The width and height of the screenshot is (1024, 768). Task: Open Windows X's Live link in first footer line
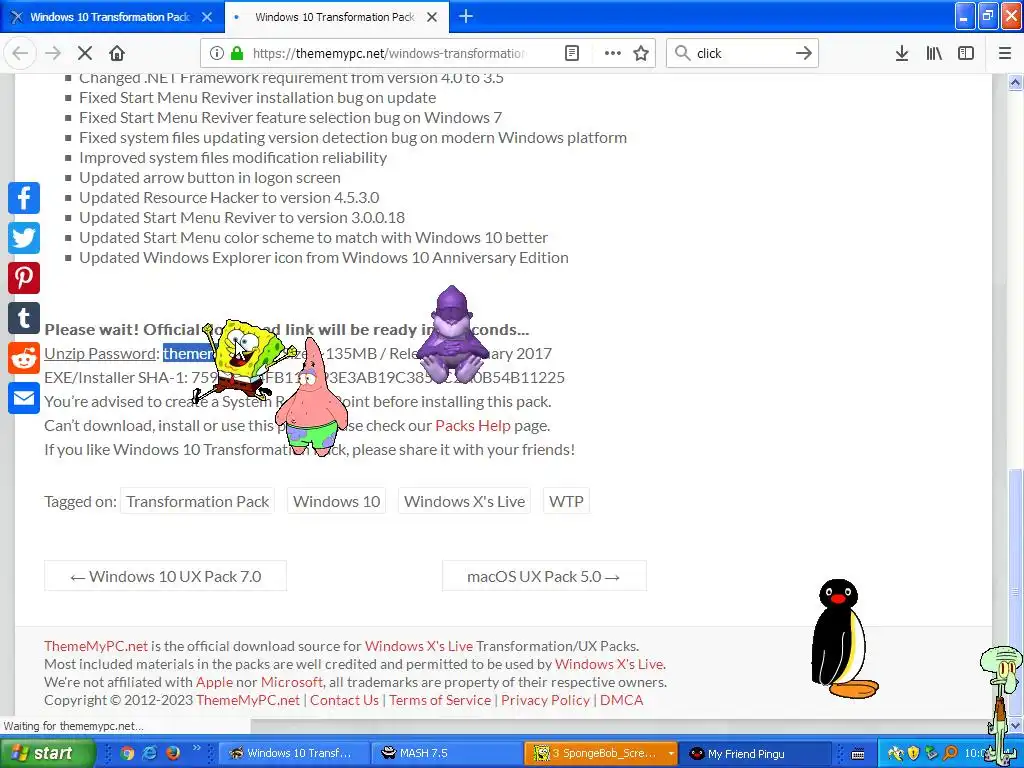click(419, 646)
